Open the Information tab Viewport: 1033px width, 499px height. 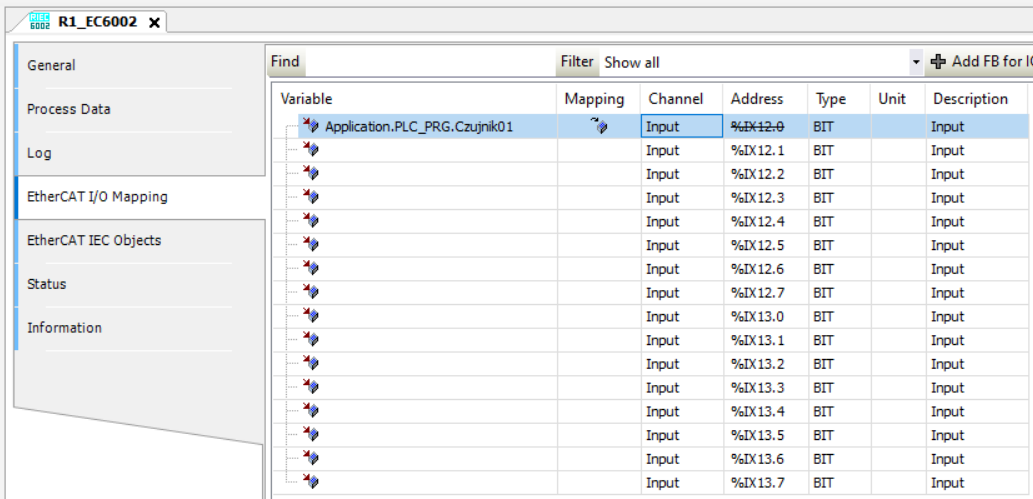64,328
